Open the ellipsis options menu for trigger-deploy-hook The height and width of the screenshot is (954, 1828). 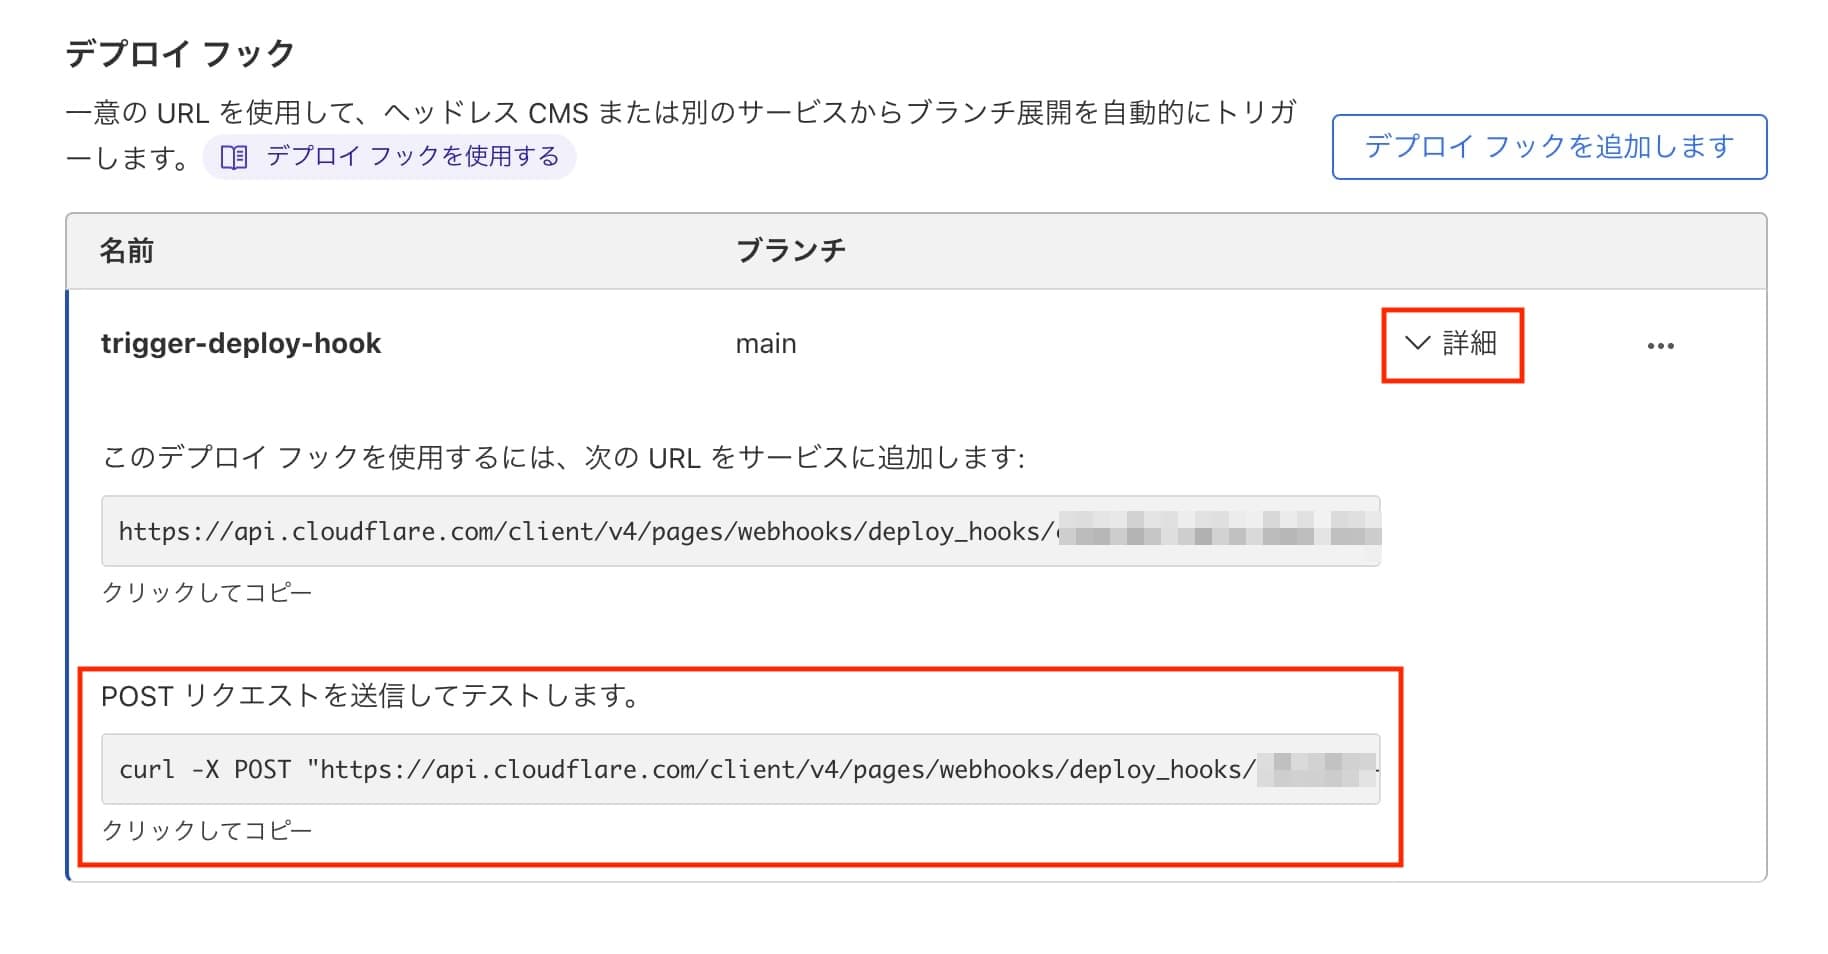point(1663,344)
